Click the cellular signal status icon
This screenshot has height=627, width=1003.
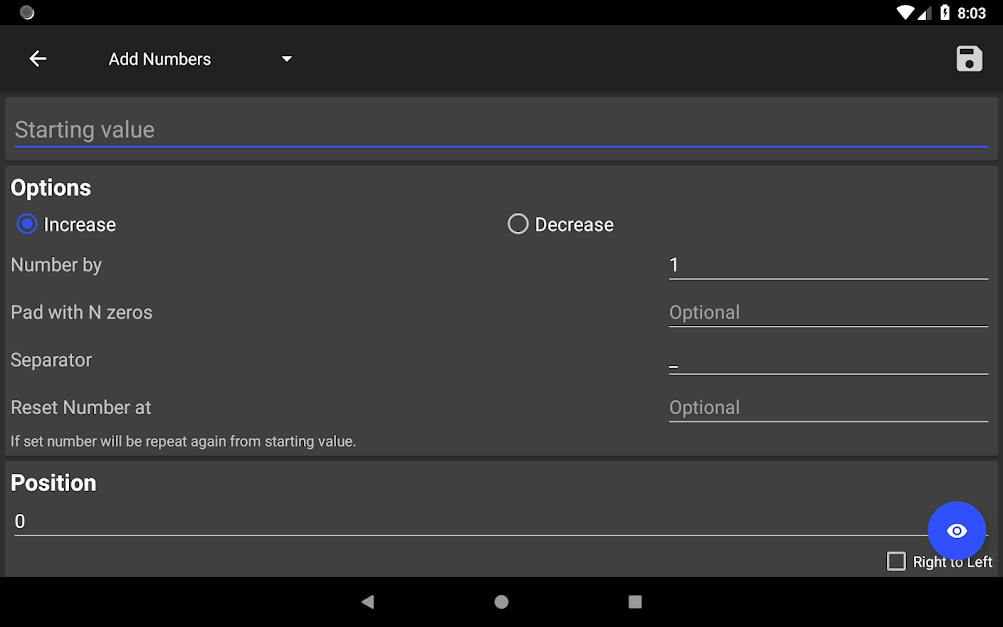(x=925, y=13)
